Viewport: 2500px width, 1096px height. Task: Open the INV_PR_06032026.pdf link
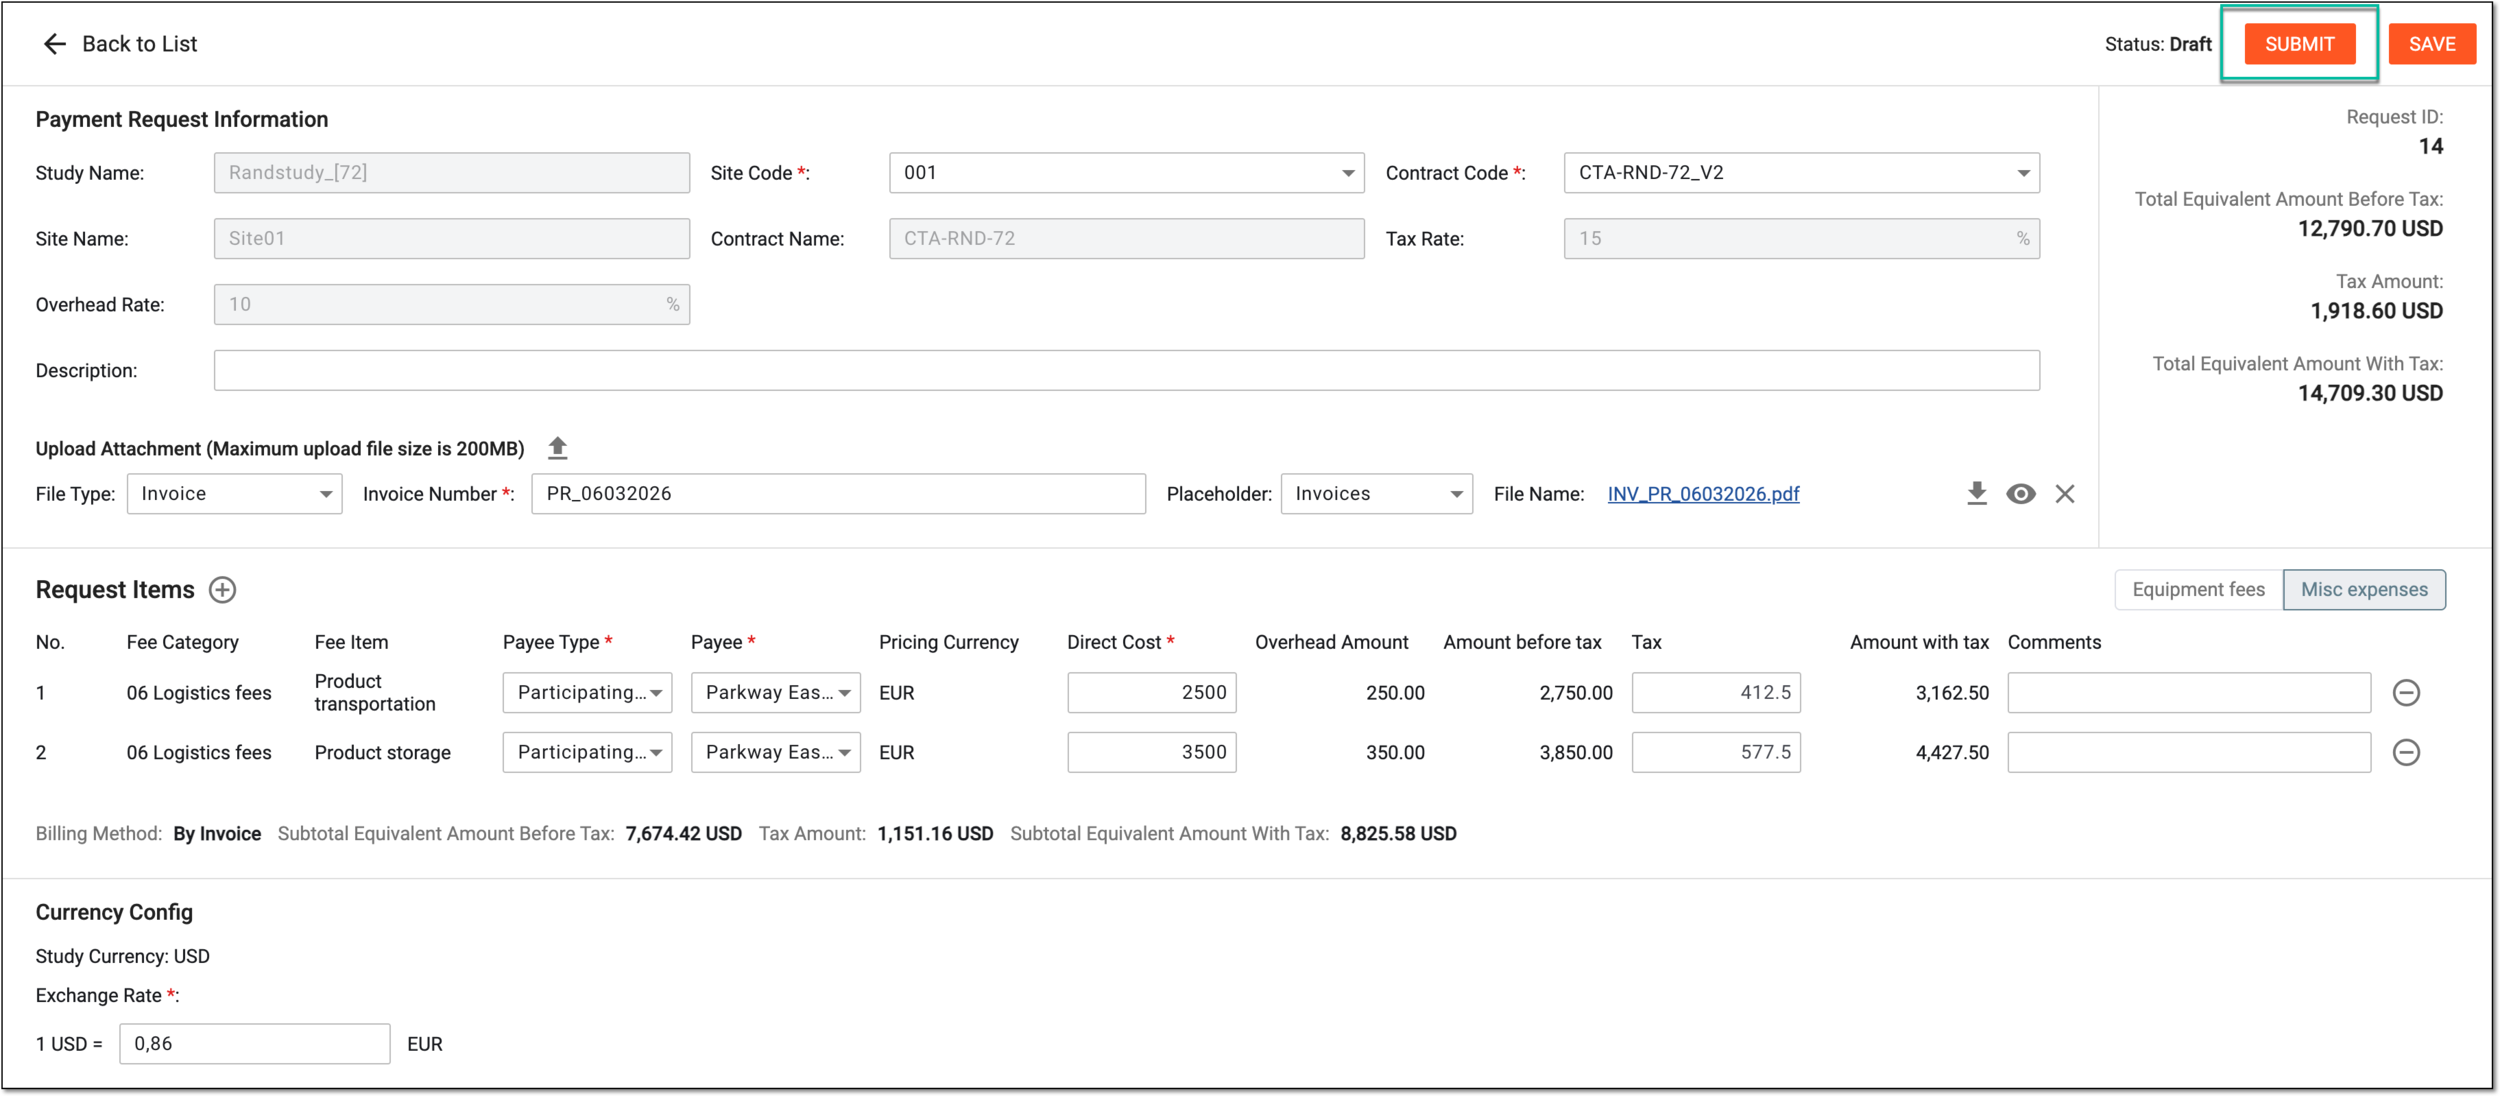point(1703,494)
